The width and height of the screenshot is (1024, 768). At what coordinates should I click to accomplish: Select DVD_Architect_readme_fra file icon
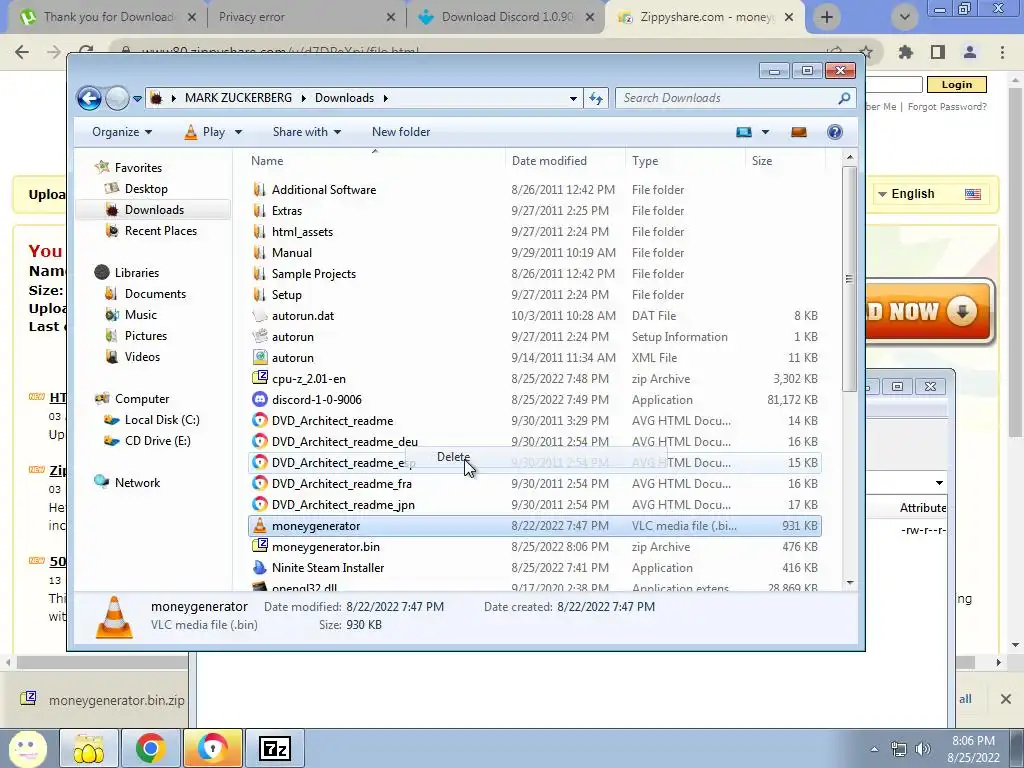click(260, 483)
